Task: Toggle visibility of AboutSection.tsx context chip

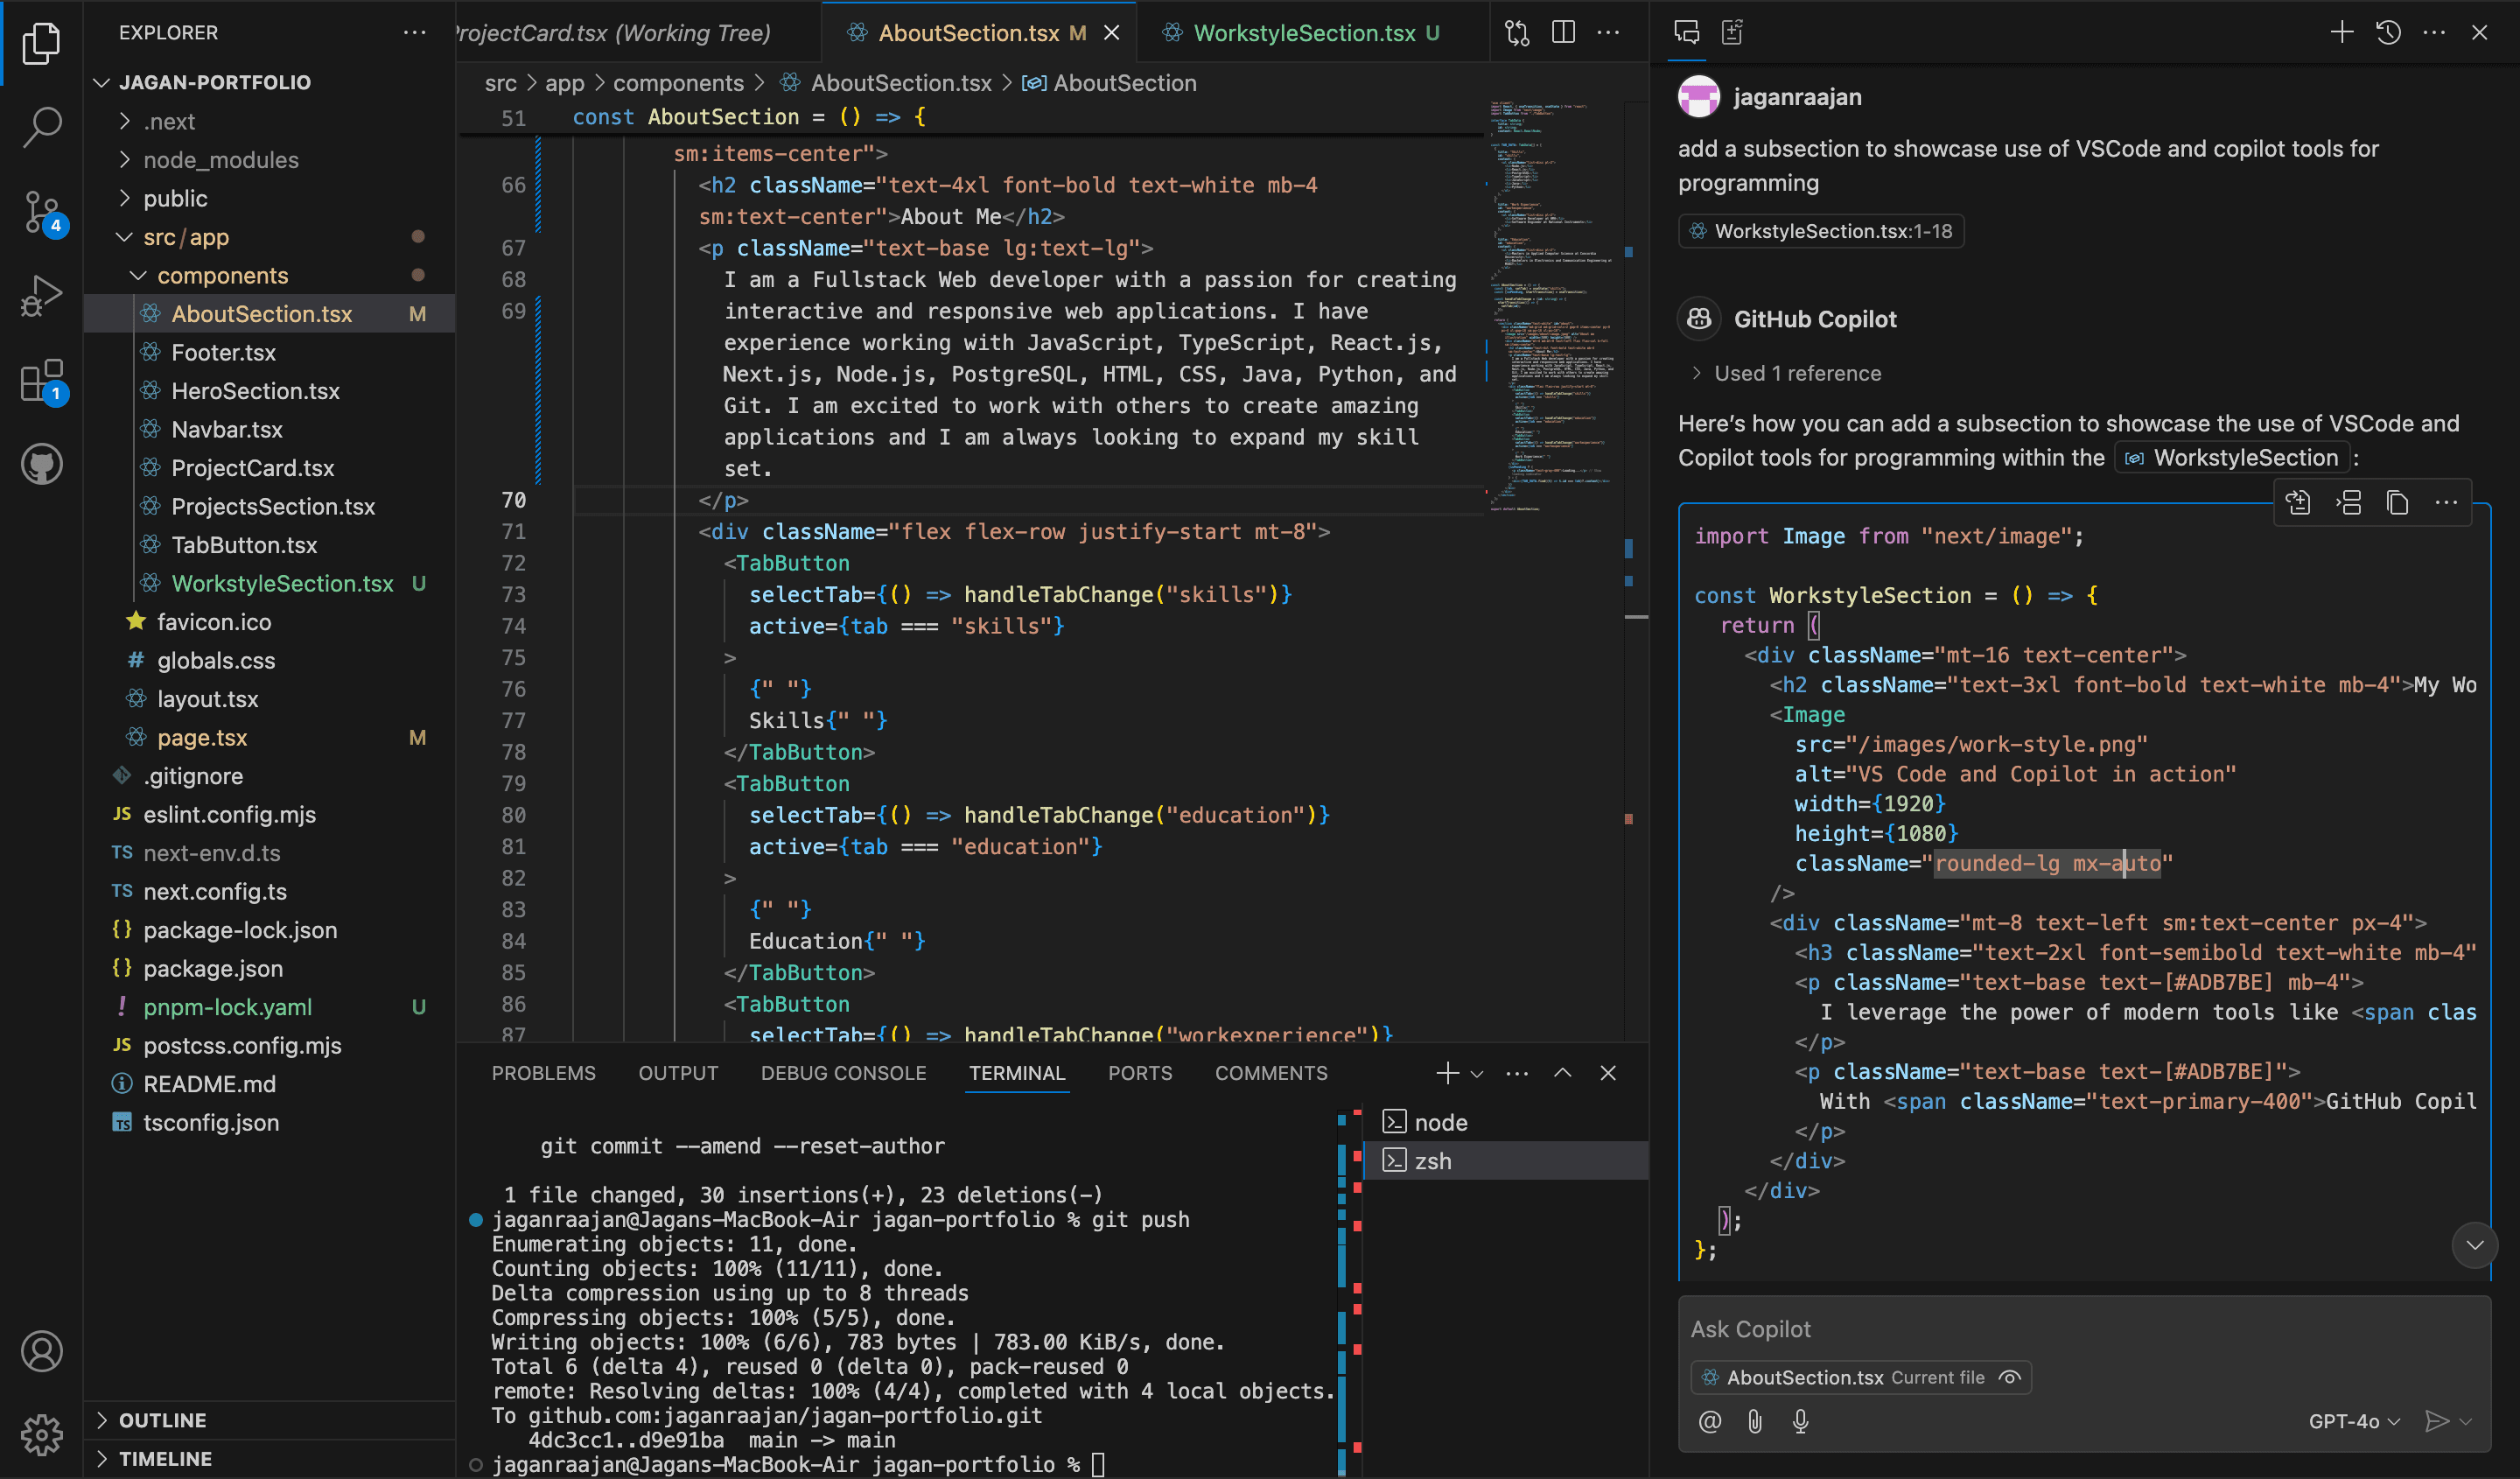Action: pyautogui.click(x=2011, y=1377)
